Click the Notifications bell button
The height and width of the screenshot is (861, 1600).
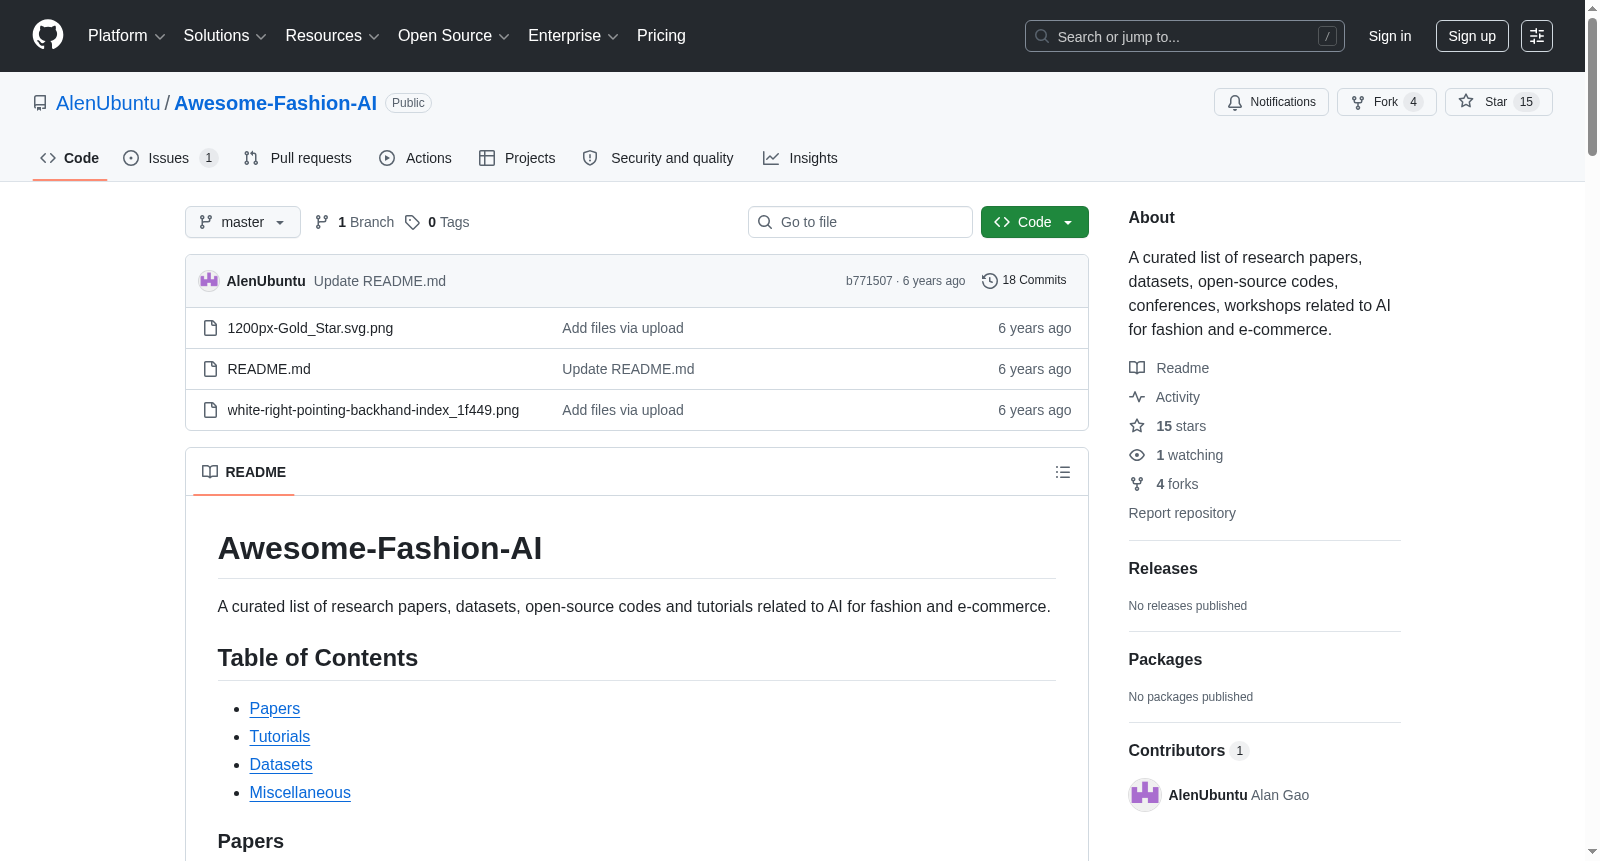click(1271, 102)
